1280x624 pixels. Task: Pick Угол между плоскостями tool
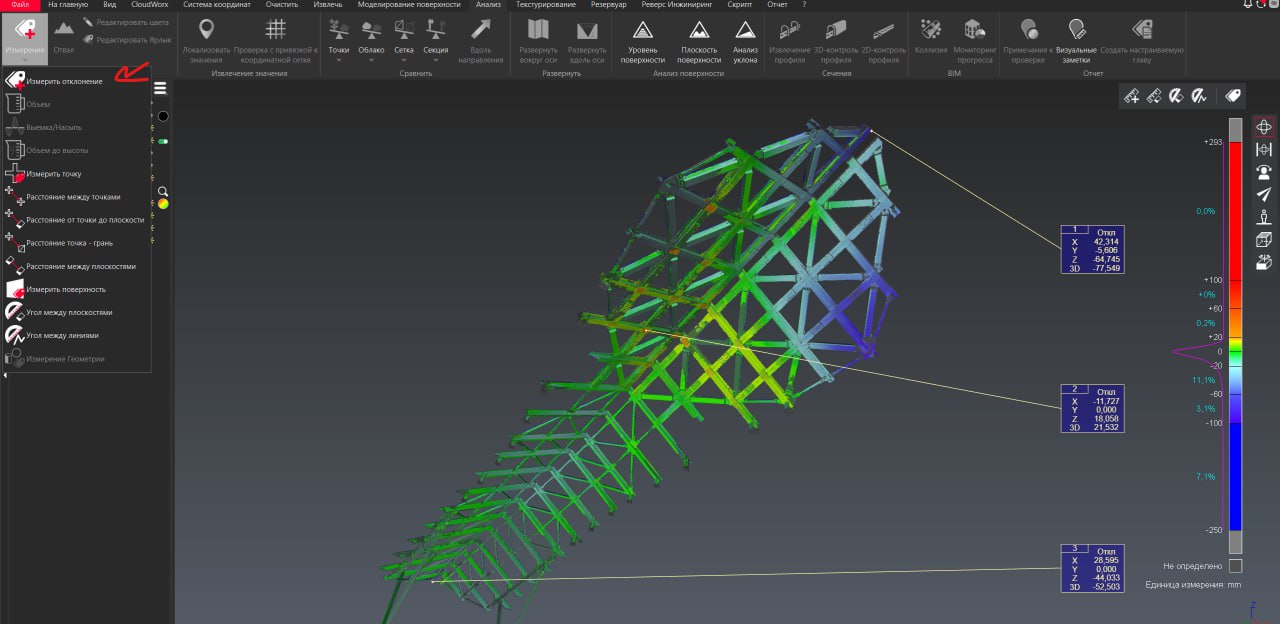tap(68, 312)
